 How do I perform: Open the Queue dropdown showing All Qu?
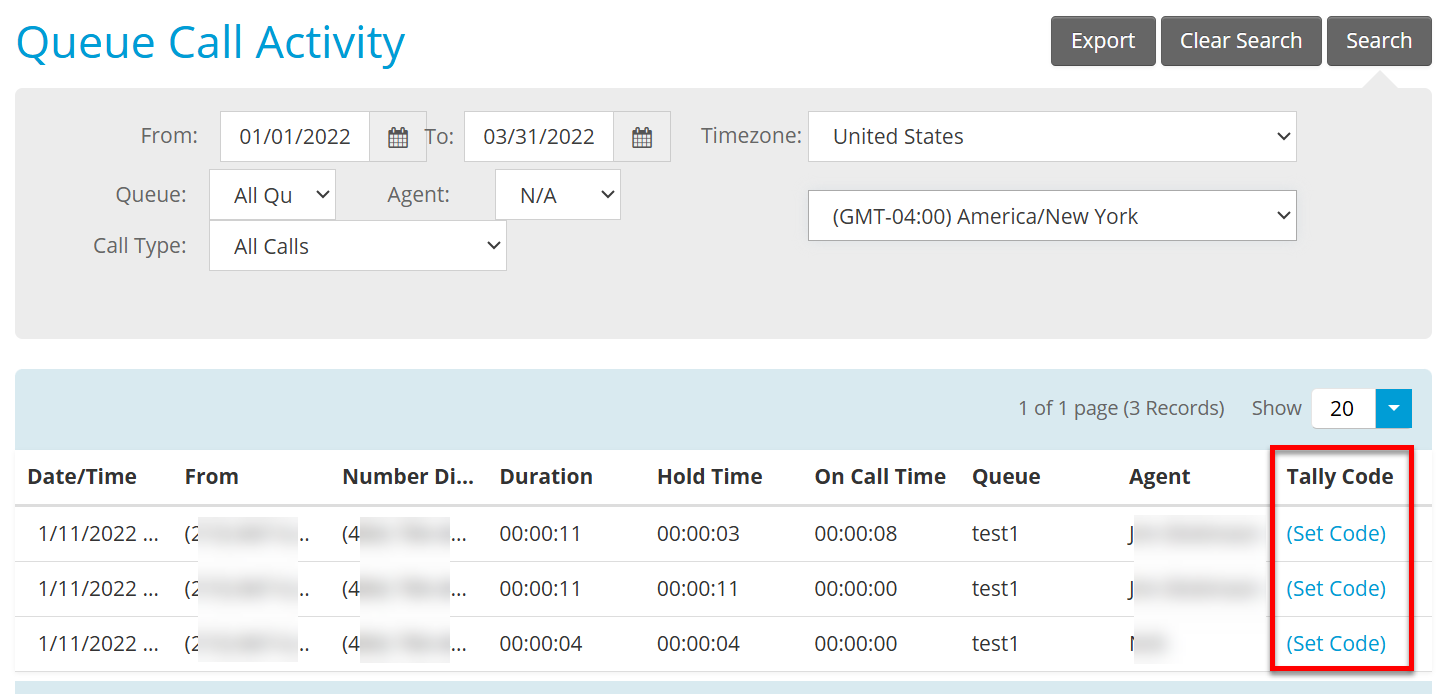272,195
